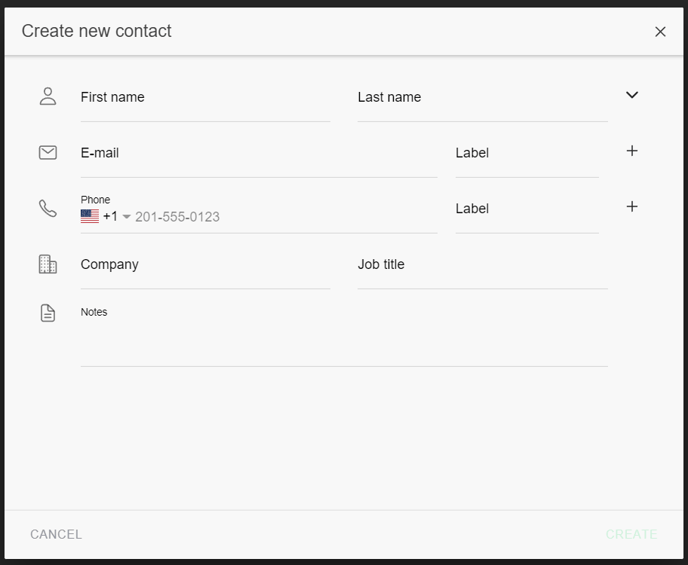688x565 pixels.
Task: Add another phone number with plus icon
Action: point(632,207)
